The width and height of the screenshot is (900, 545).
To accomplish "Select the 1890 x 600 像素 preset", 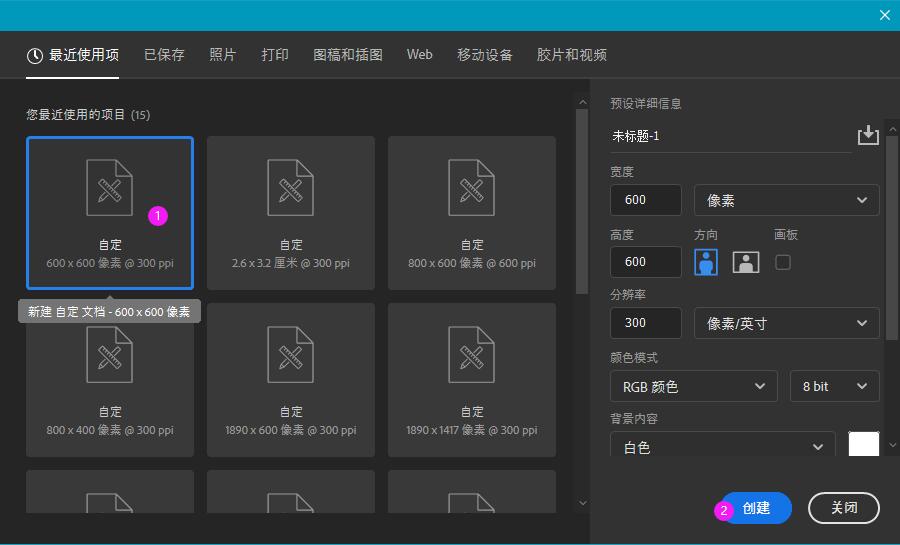I will click(x=291, y=380).
